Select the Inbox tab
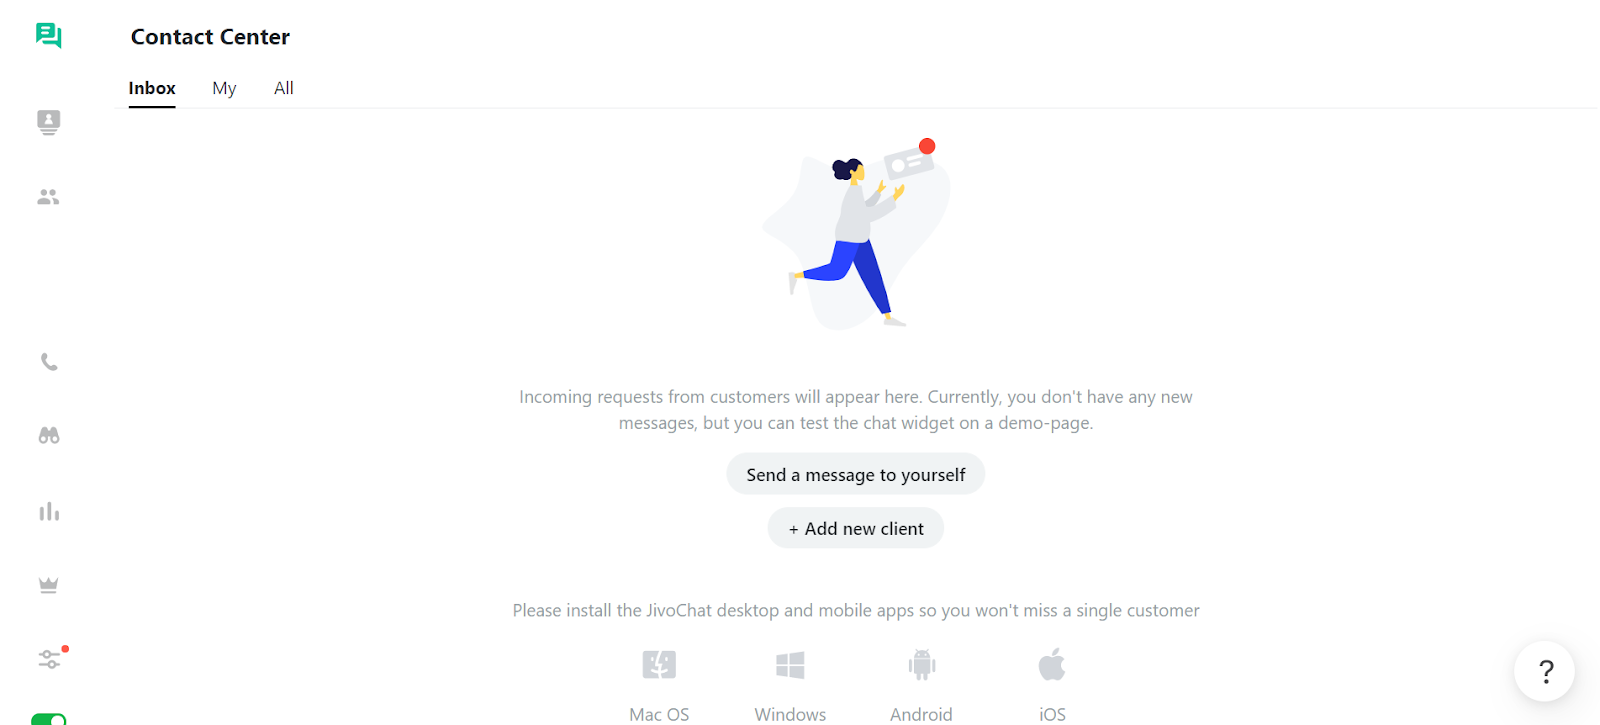The height and width of the screenshot is (725, 1600). 152,88
